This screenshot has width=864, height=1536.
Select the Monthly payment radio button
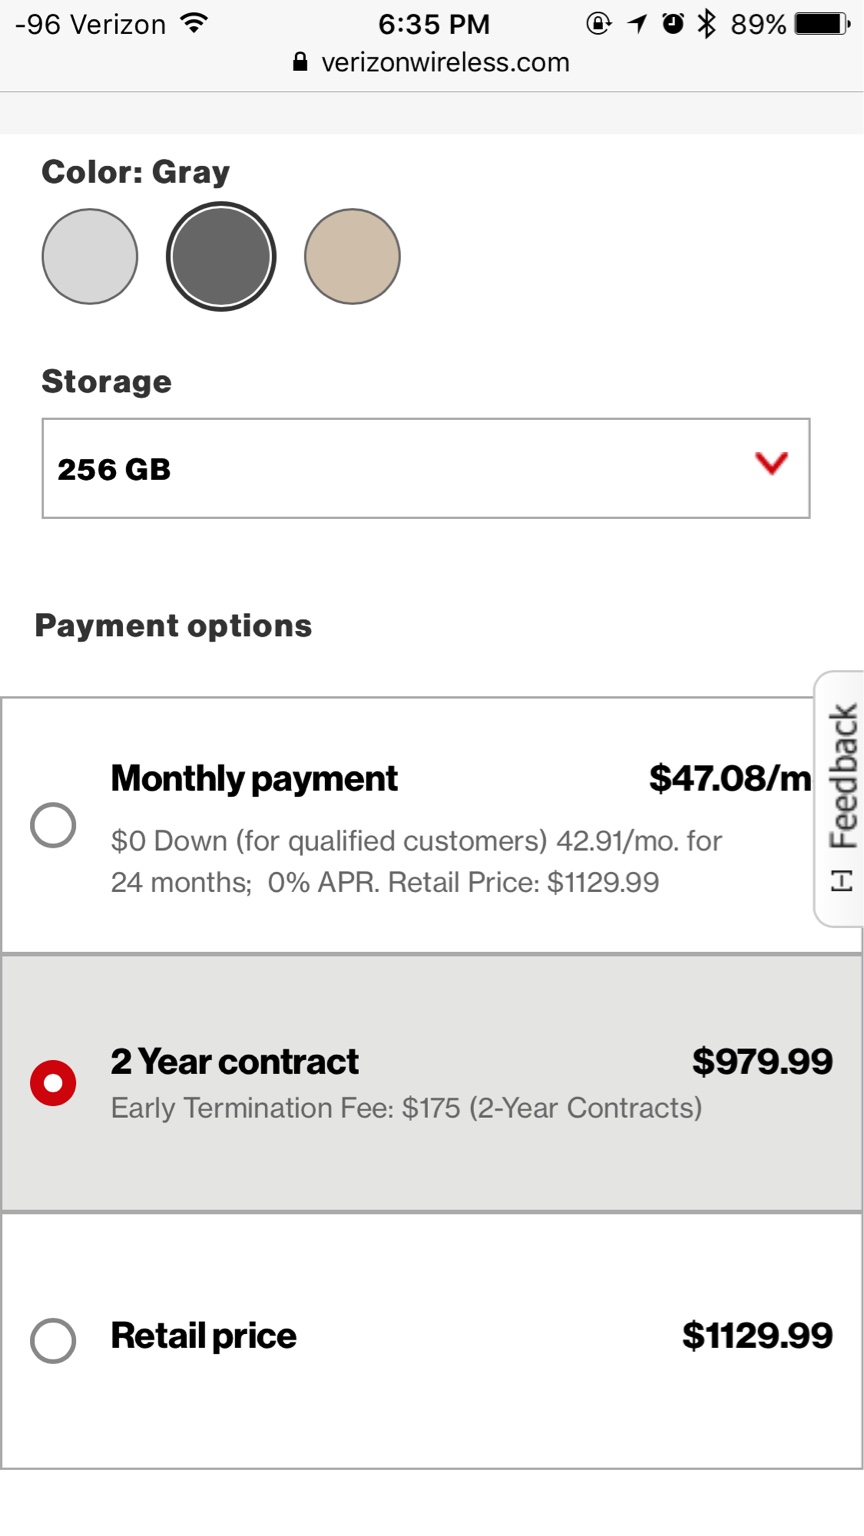point(53,825)
